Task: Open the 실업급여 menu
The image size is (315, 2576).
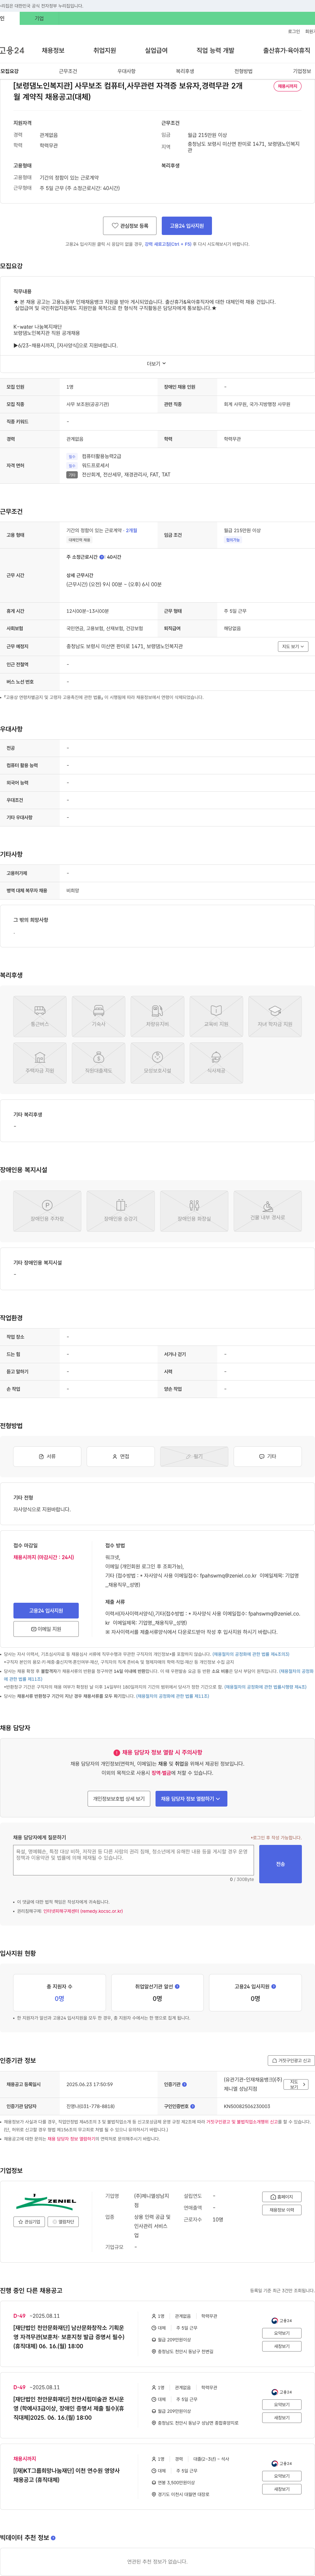Action: tap(156, 50)
